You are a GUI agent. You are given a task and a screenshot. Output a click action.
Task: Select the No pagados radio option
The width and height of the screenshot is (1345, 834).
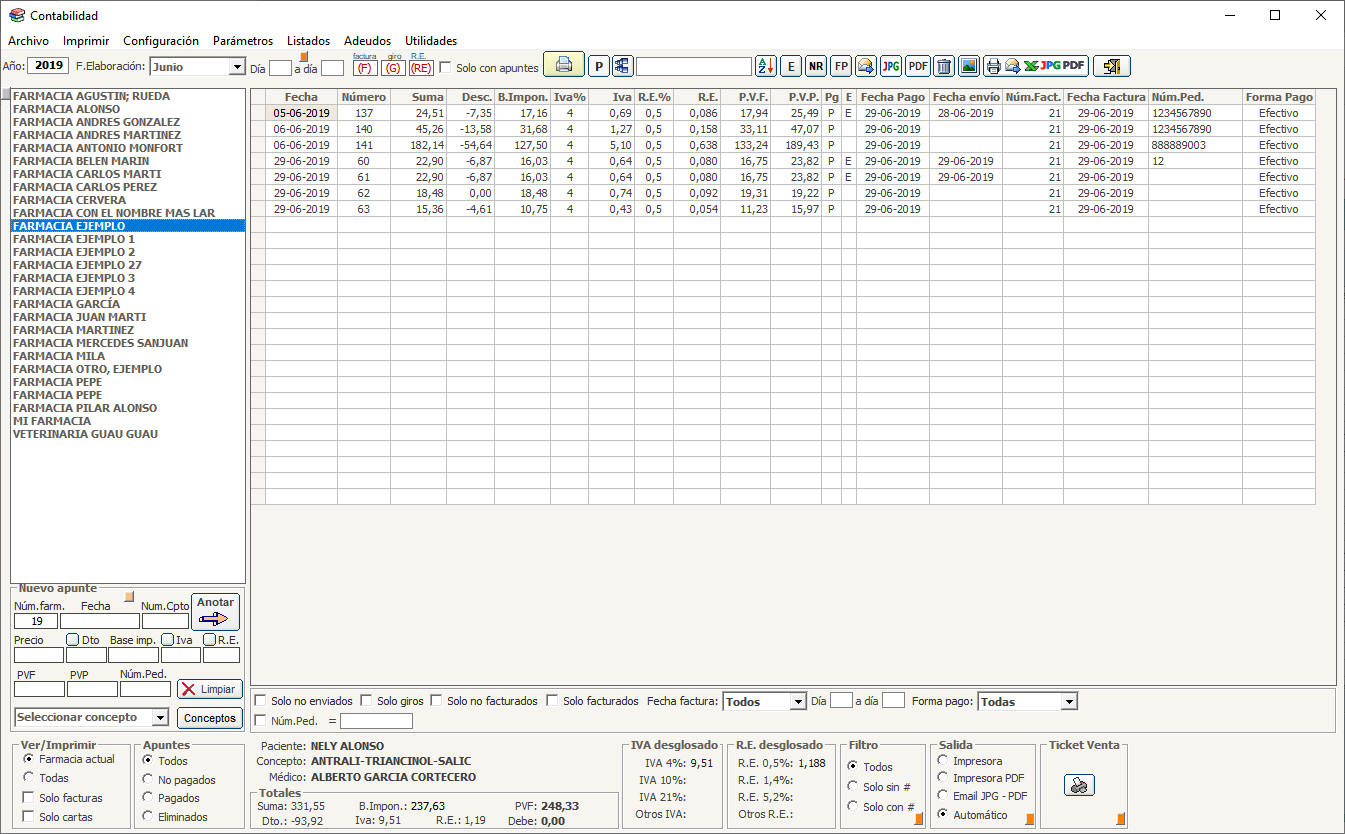click(x=149, y=780)
